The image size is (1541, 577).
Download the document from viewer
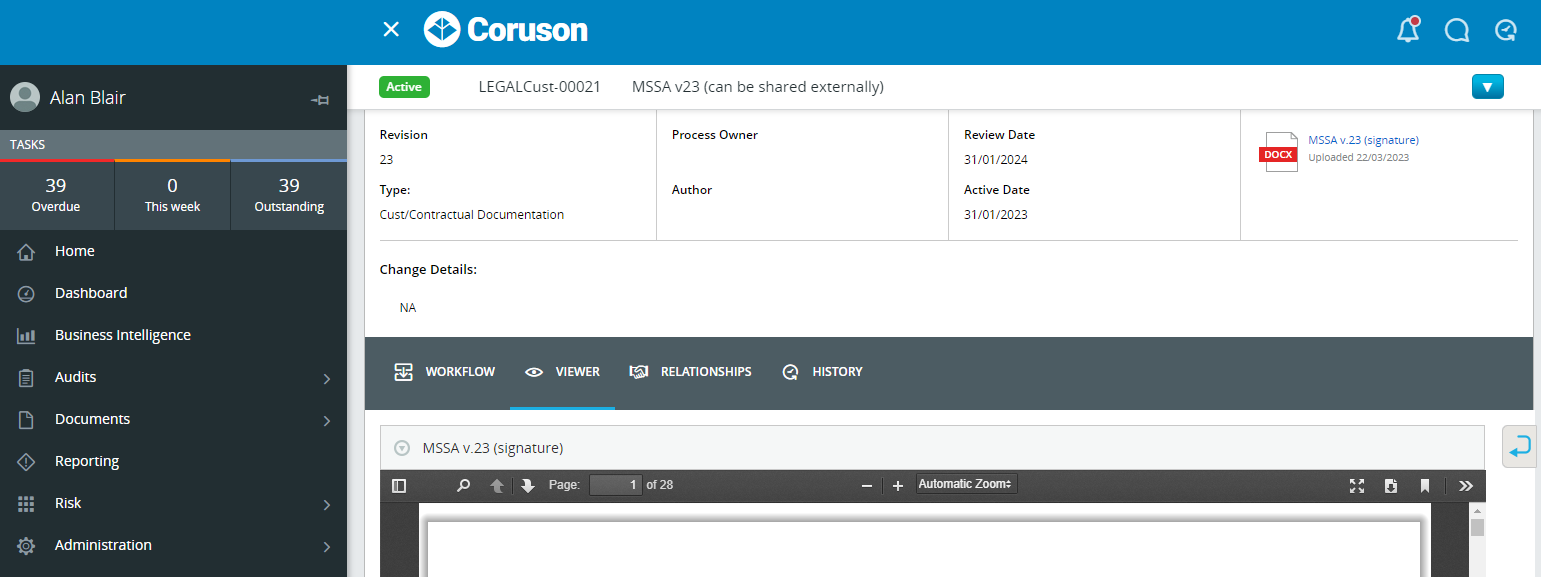click(x=1391, y=485)
